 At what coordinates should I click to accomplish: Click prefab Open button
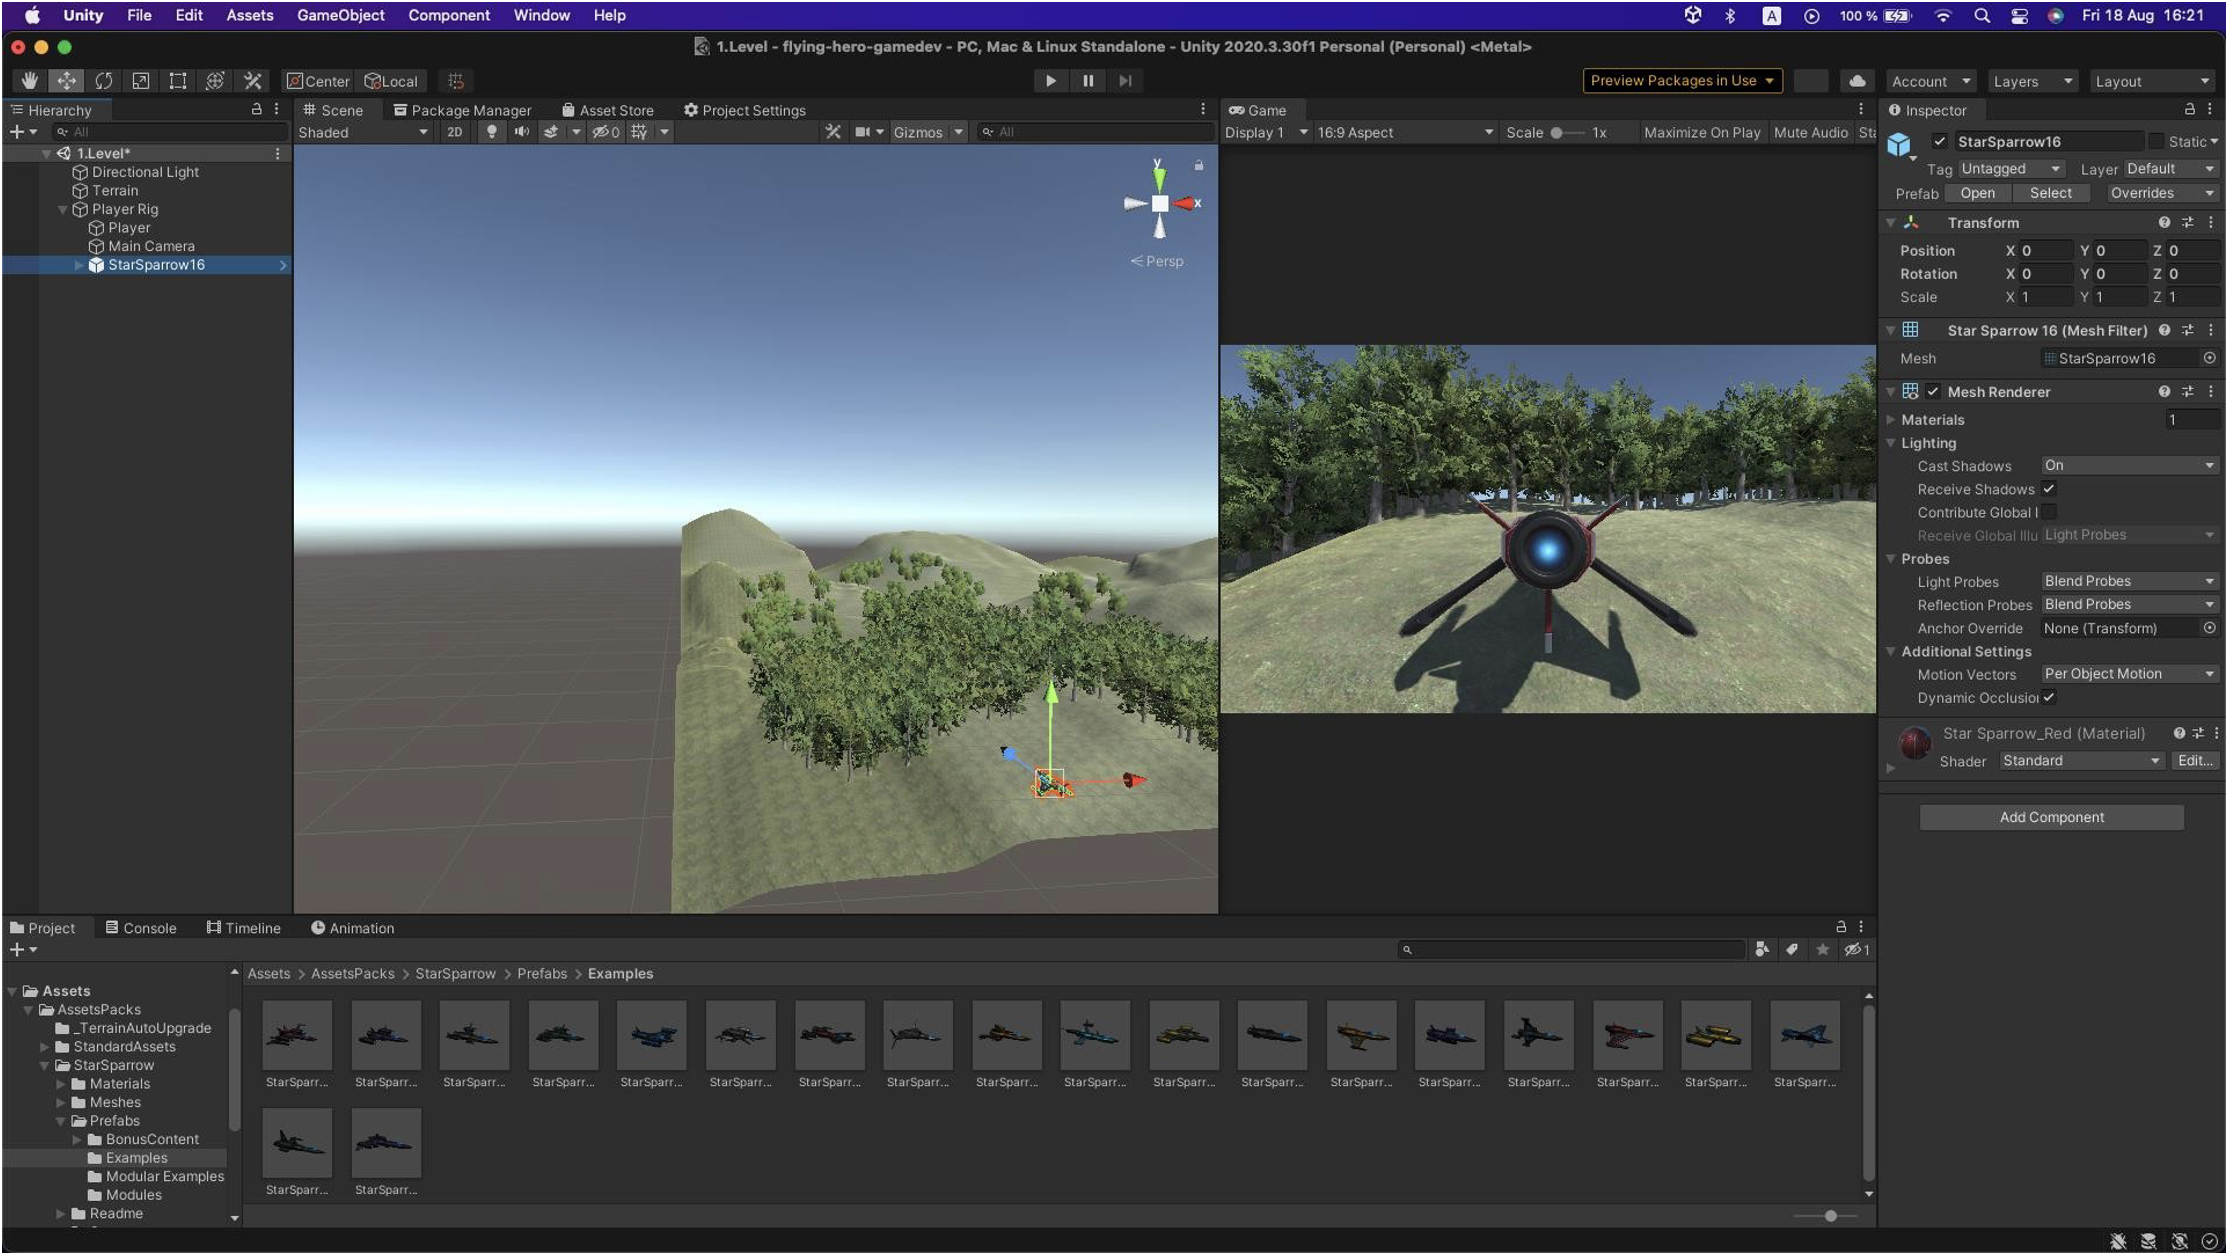pos(1977,193)
